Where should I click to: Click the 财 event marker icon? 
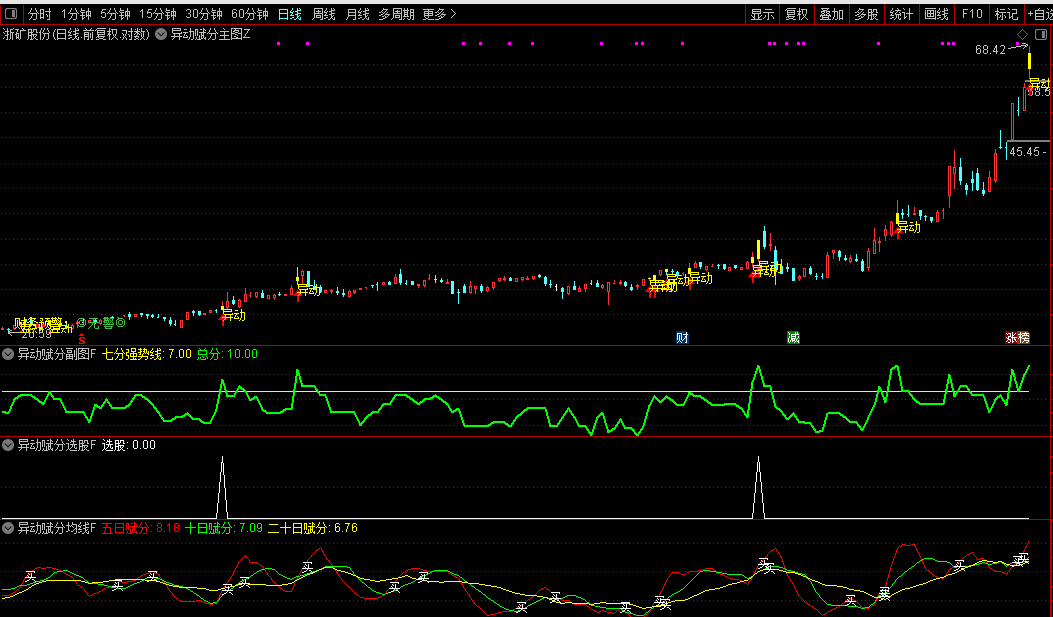682,338
